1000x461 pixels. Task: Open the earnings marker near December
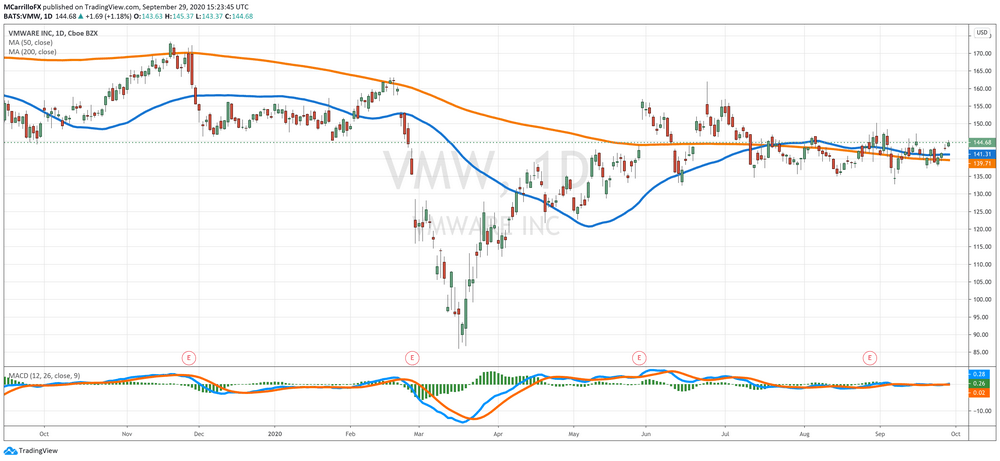coord(188,358)
